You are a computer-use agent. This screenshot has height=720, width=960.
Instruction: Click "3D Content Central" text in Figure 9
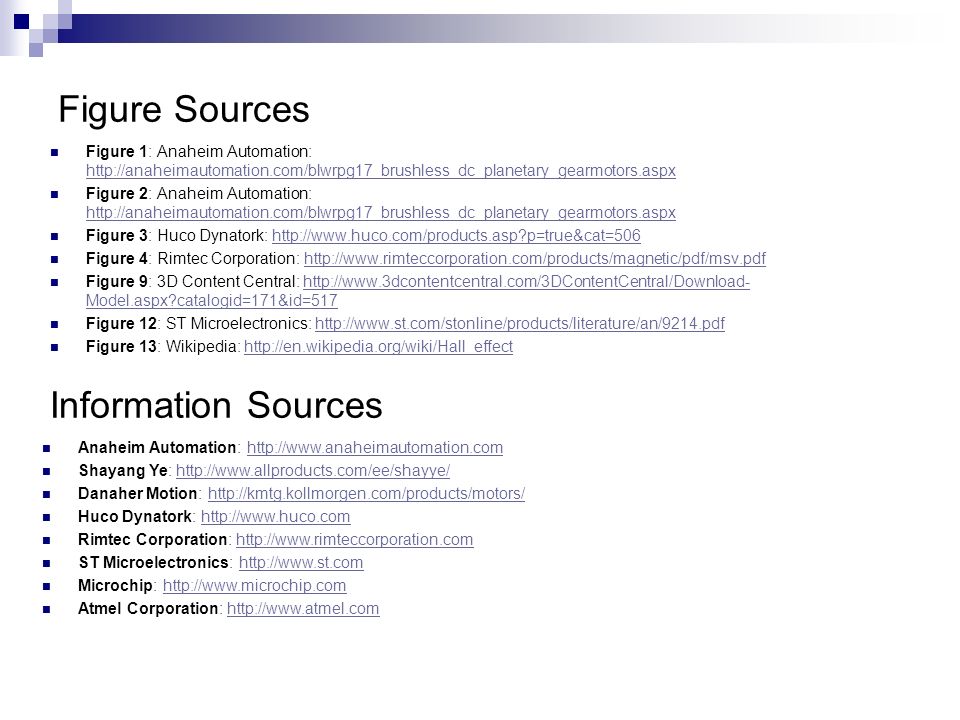227,282
